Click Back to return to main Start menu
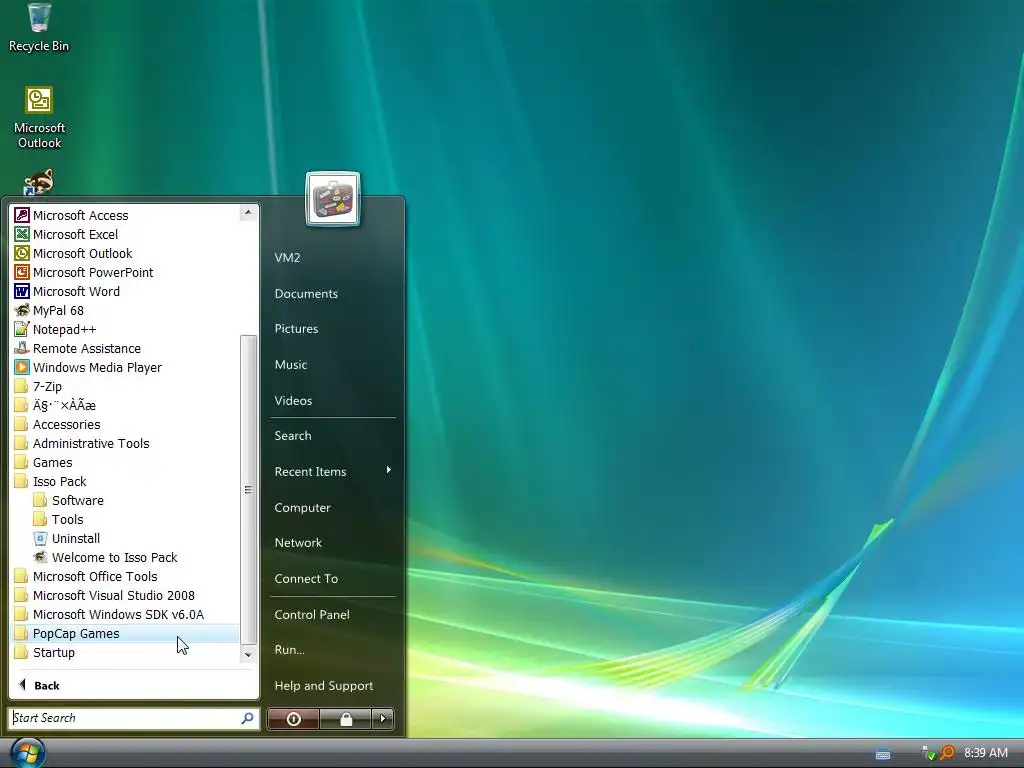This screenshot has width=1024, height=768. point(39,685)
